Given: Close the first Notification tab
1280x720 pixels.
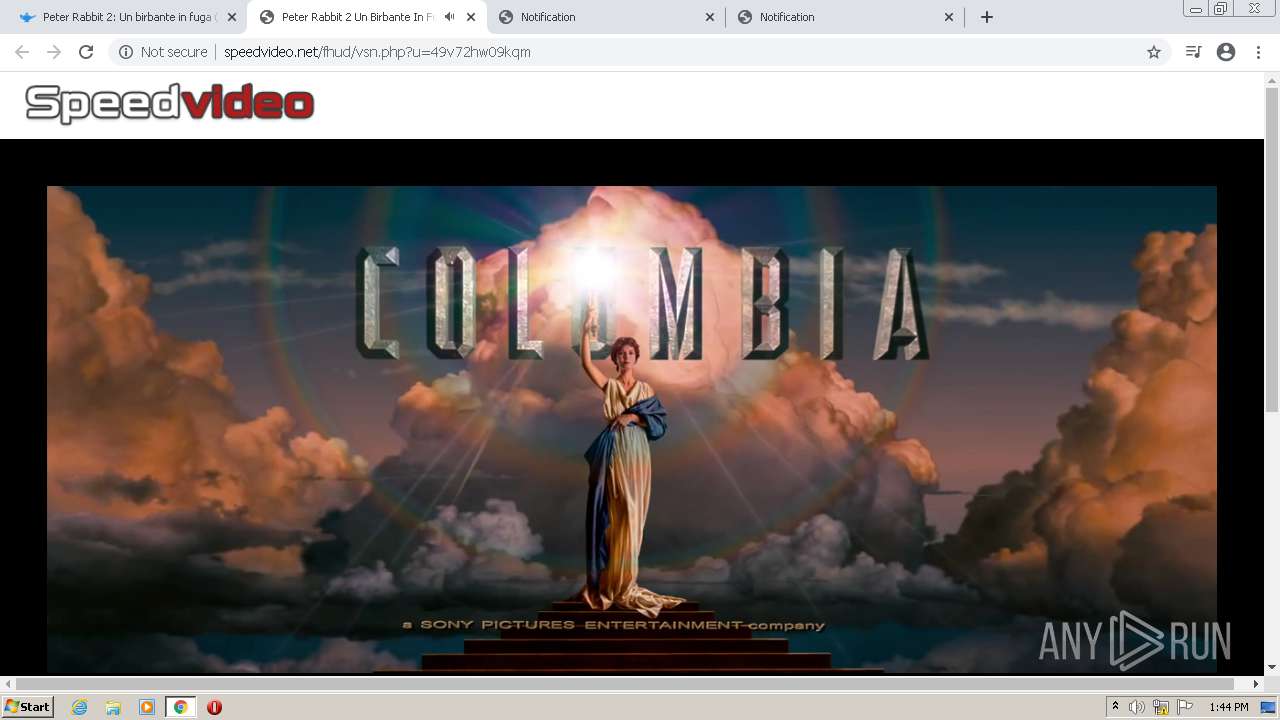Looking at the screenshot, I should click(710, 17).
